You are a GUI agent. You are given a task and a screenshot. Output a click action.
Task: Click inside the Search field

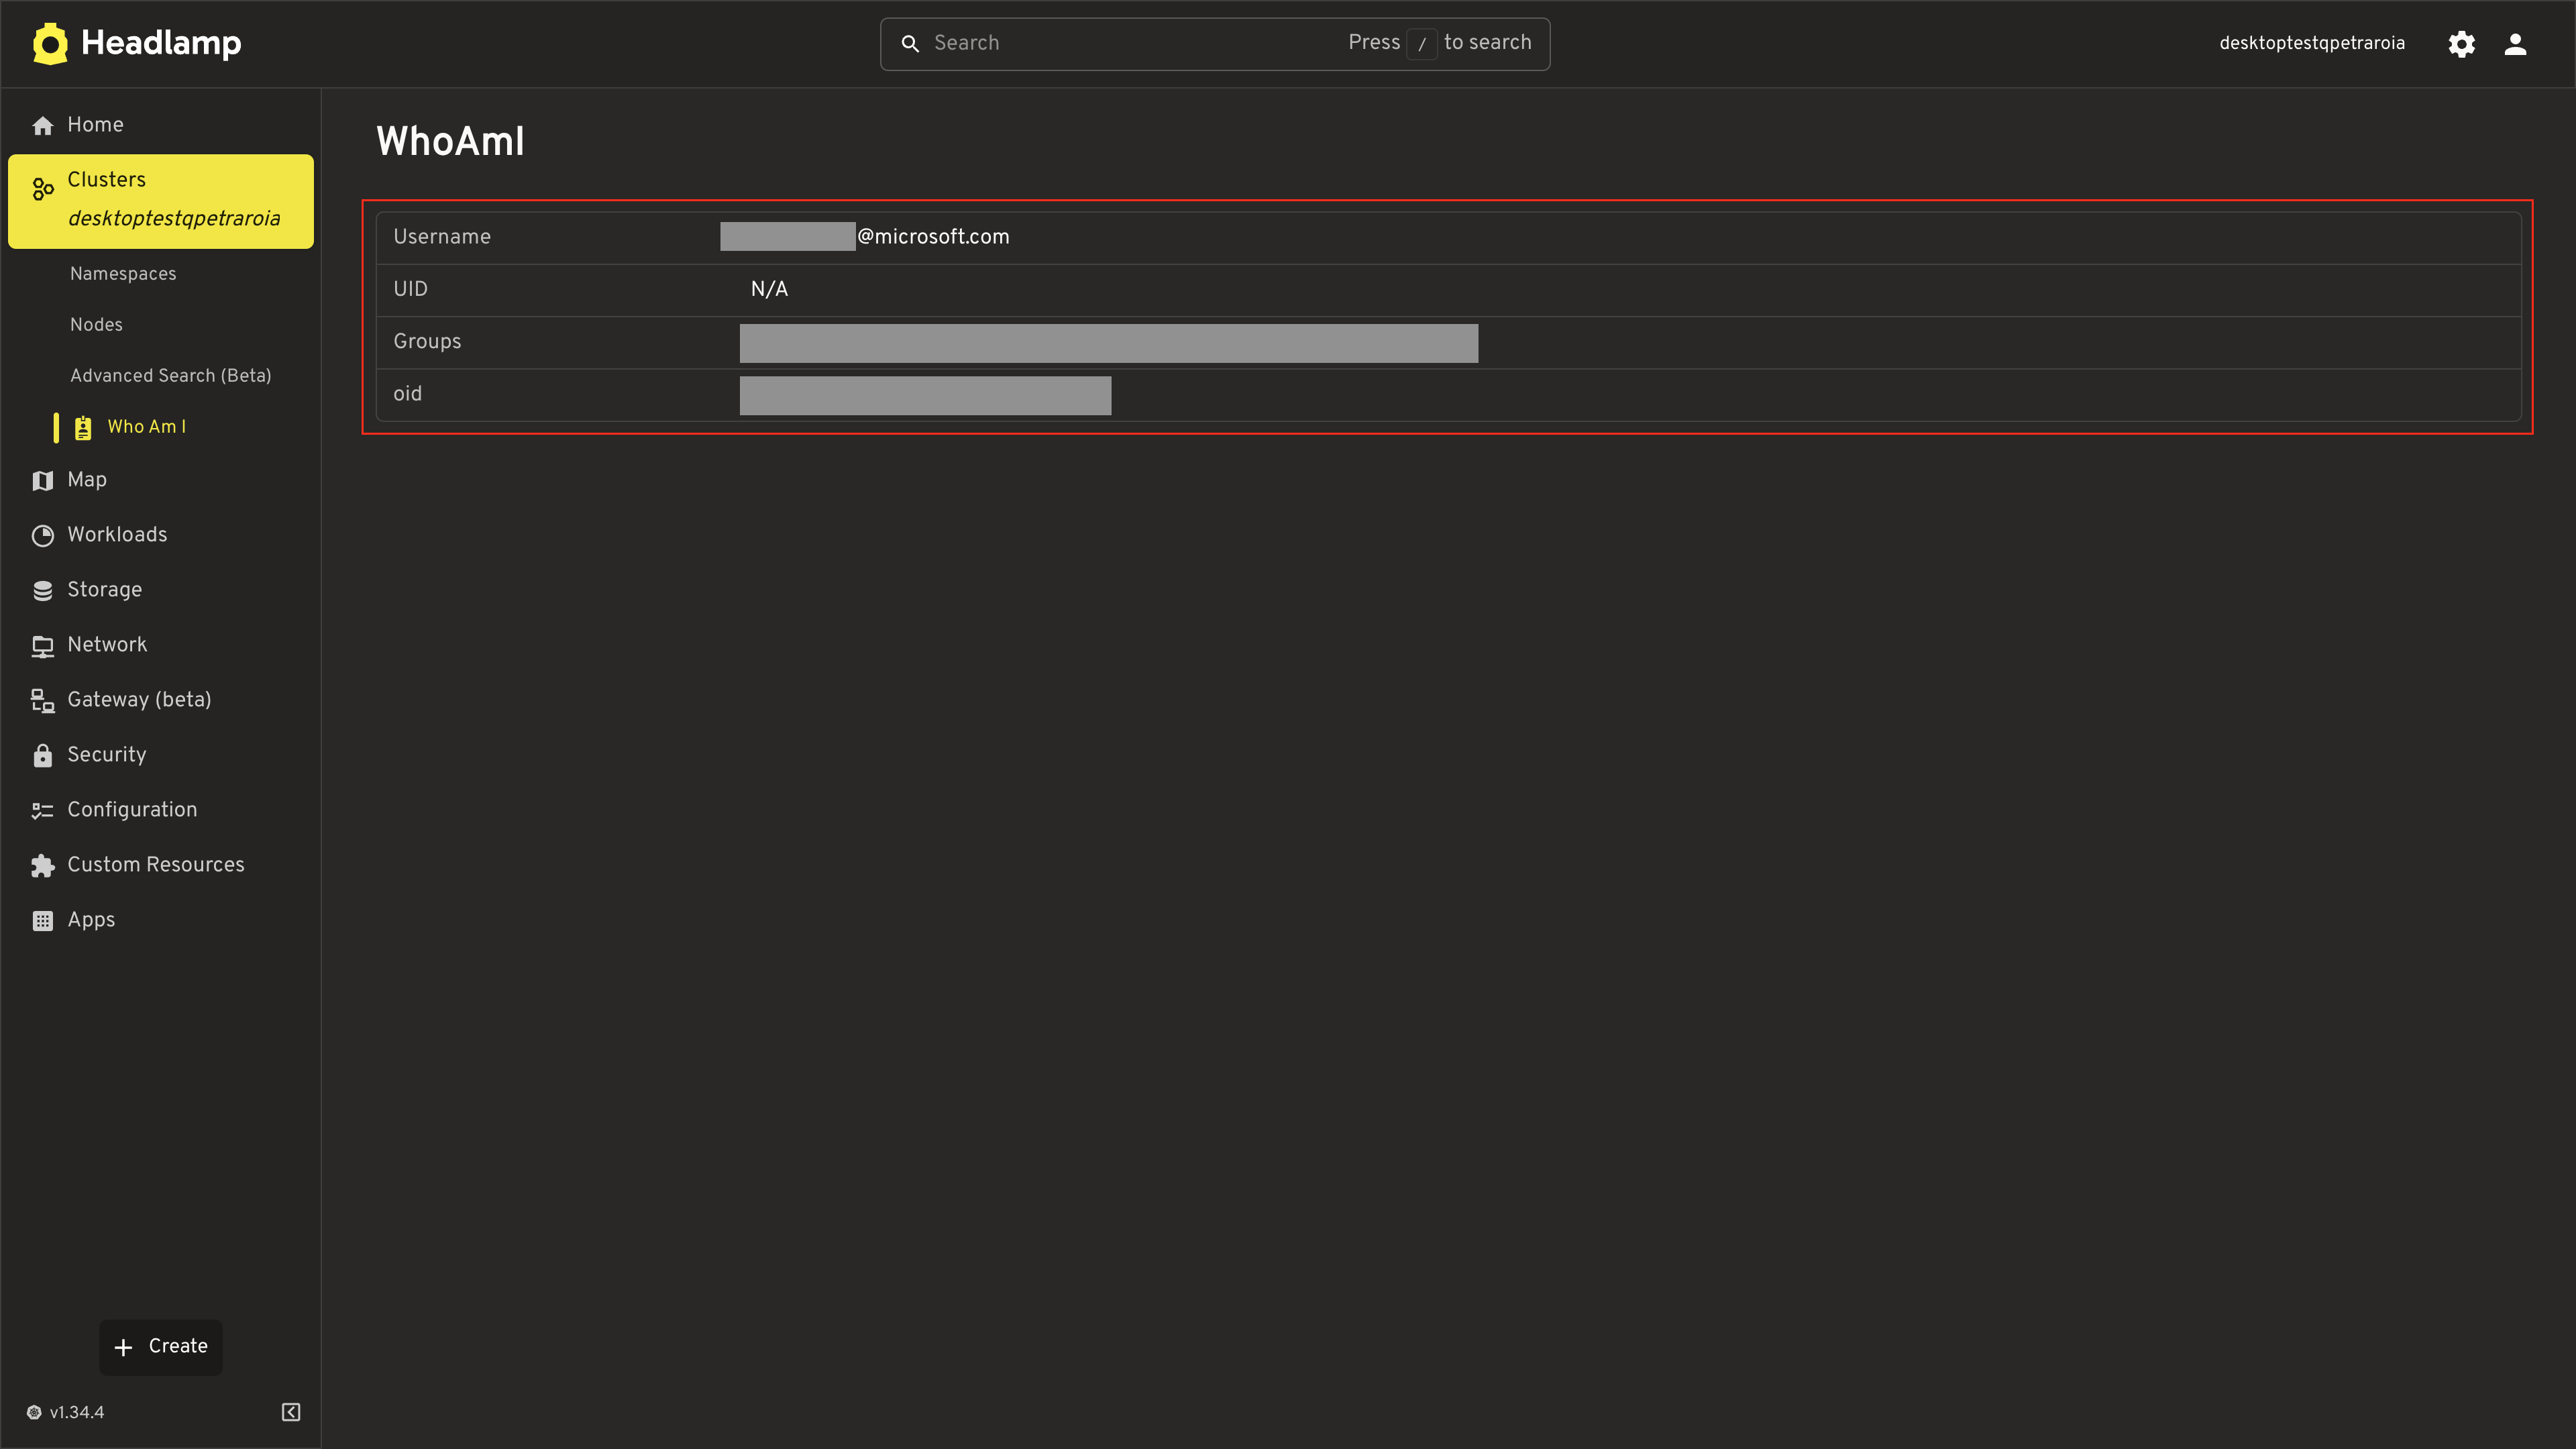point(1100,43)
